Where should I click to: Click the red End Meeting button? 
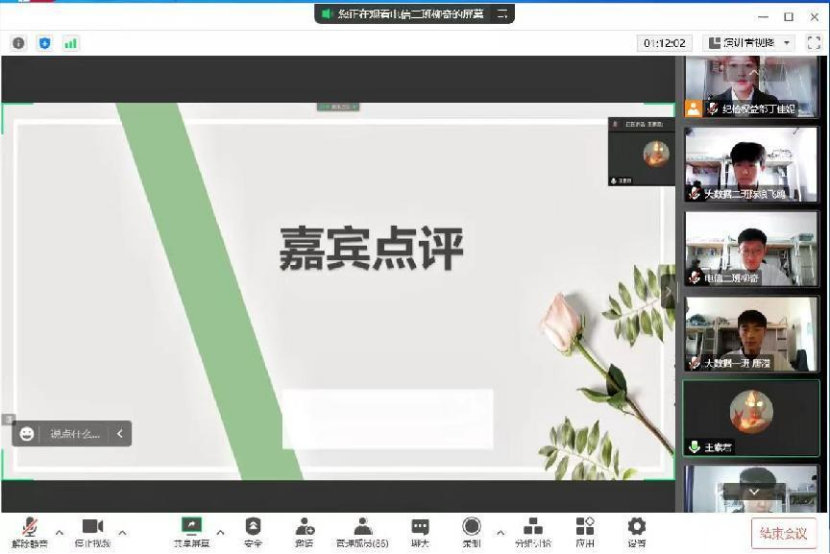tap(784, 532)
